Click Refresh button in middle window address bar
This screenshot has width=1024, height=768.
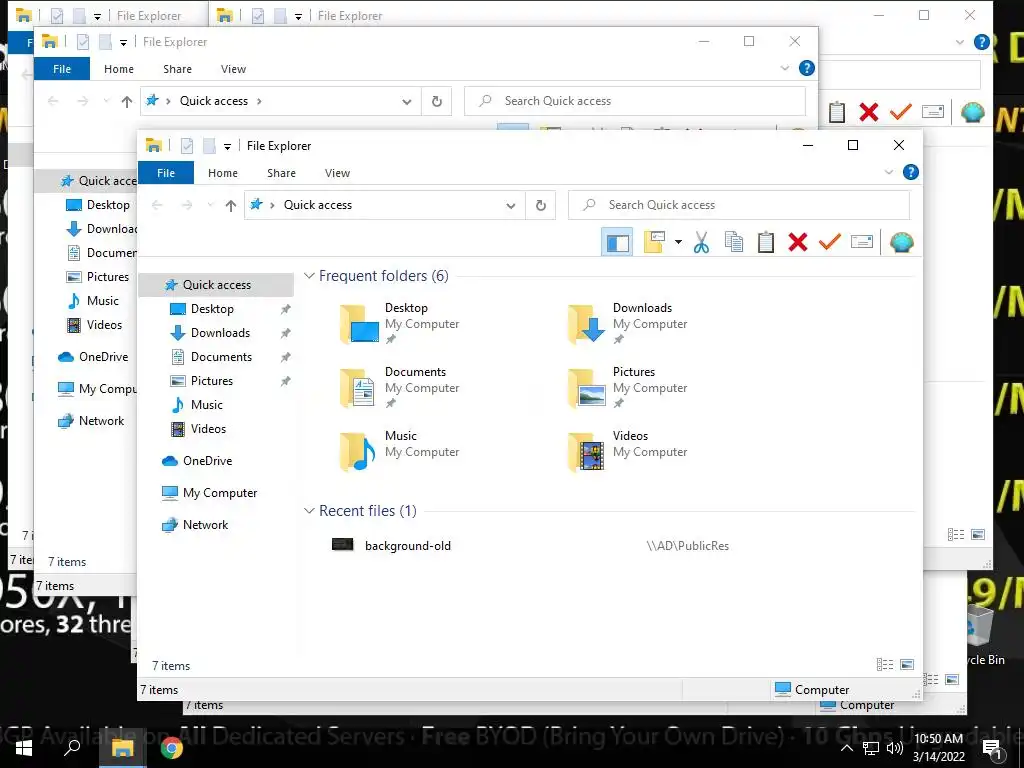(x=437, y=101)
